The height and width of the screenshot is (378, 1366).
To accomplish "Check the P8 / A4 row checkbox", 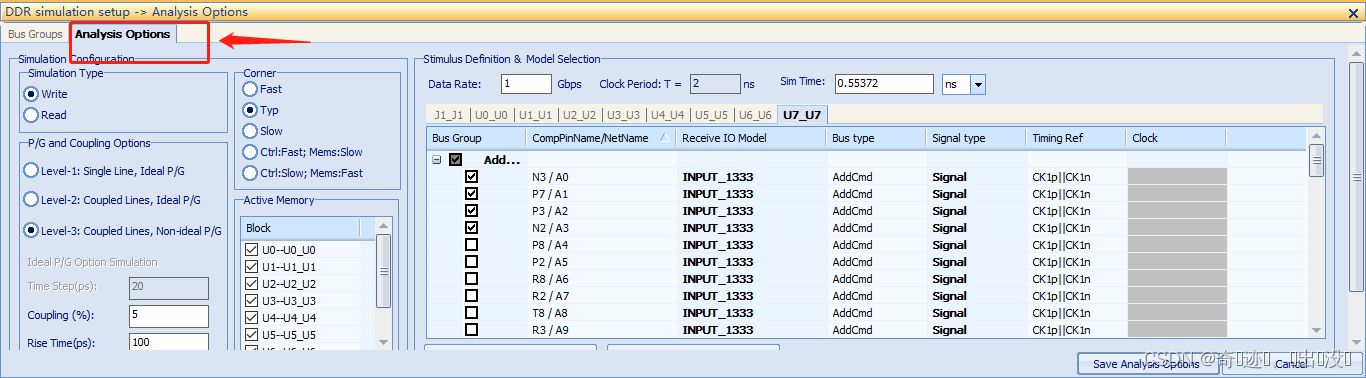I will [471, 245].
